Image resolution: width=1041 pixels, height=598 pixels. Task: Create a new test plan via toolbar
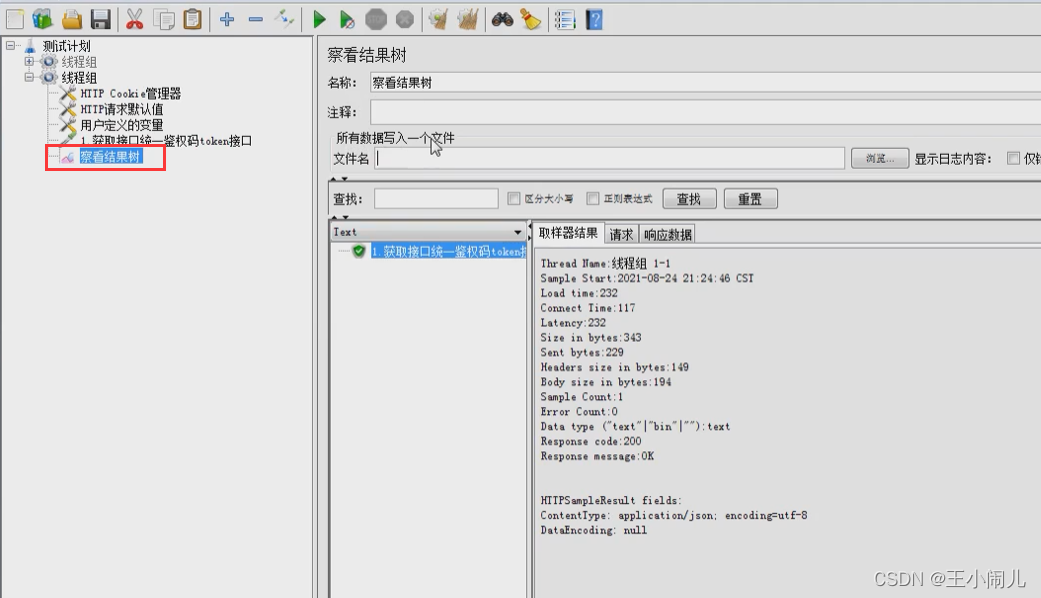[15, 19]
